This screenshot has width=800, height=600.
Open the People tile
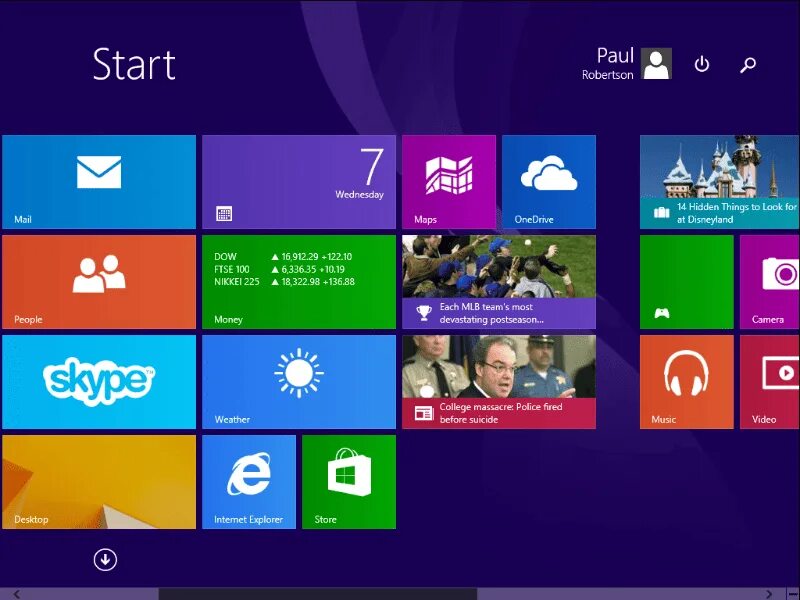click(99, 282)
